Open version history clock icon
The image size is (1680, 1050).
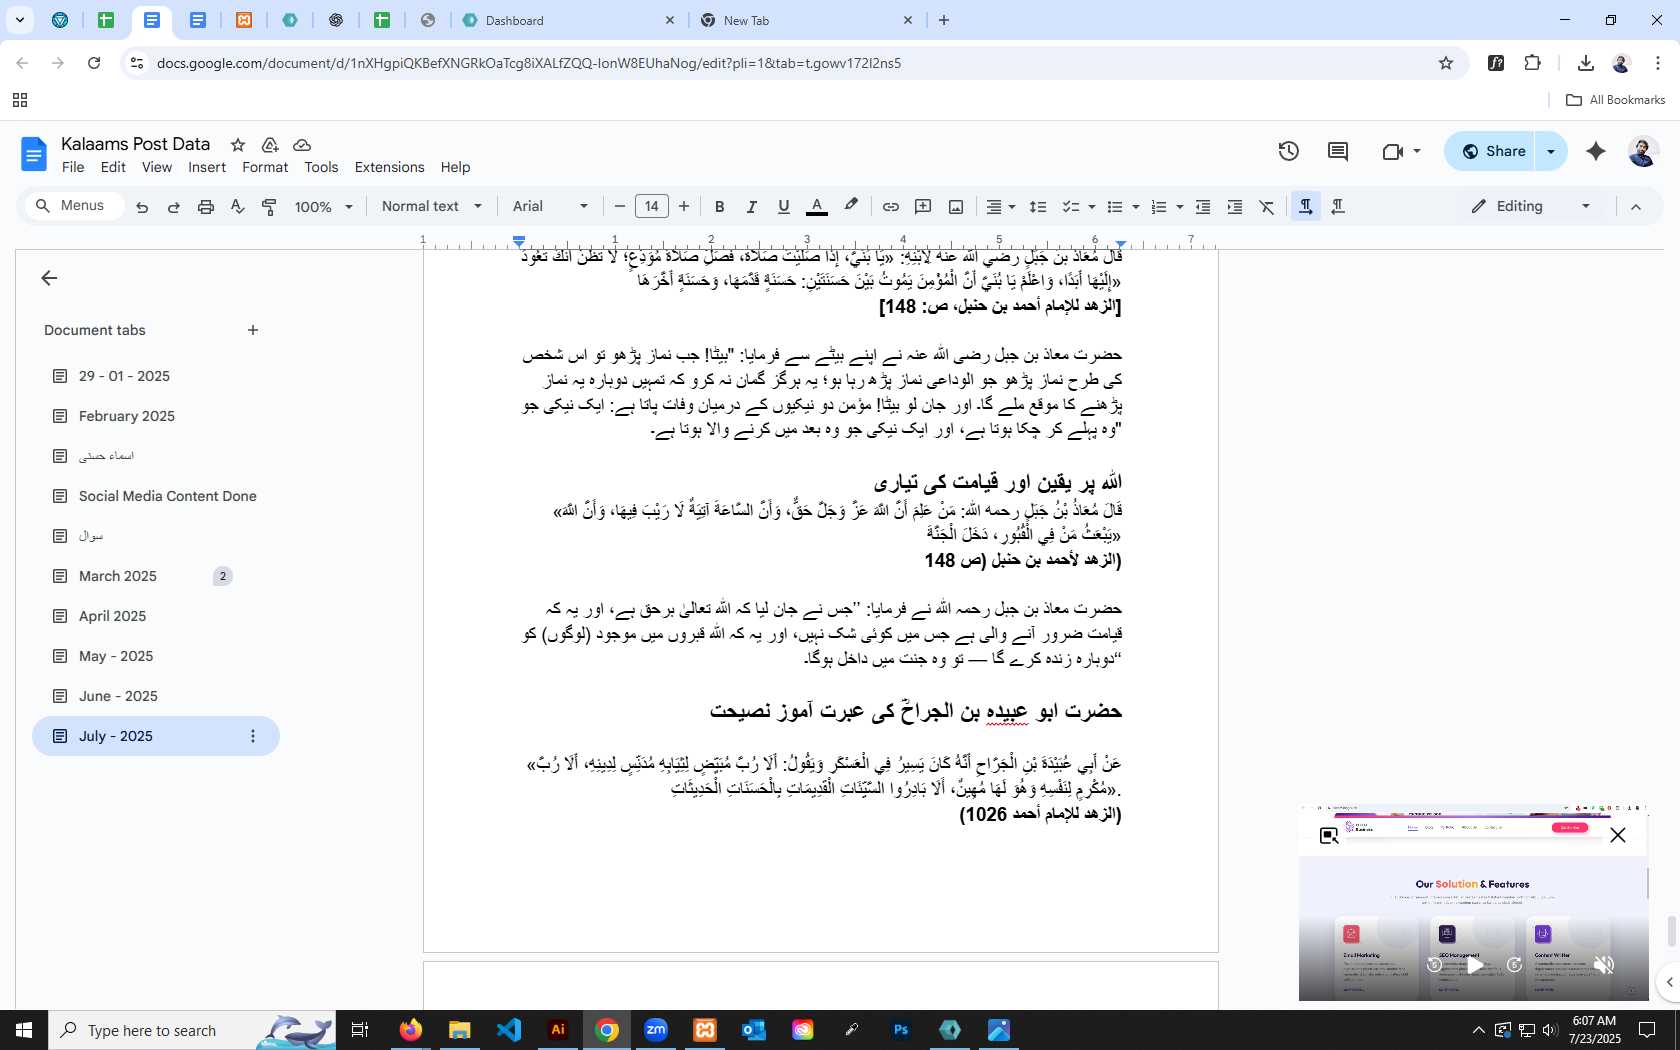click(1289, 151)
